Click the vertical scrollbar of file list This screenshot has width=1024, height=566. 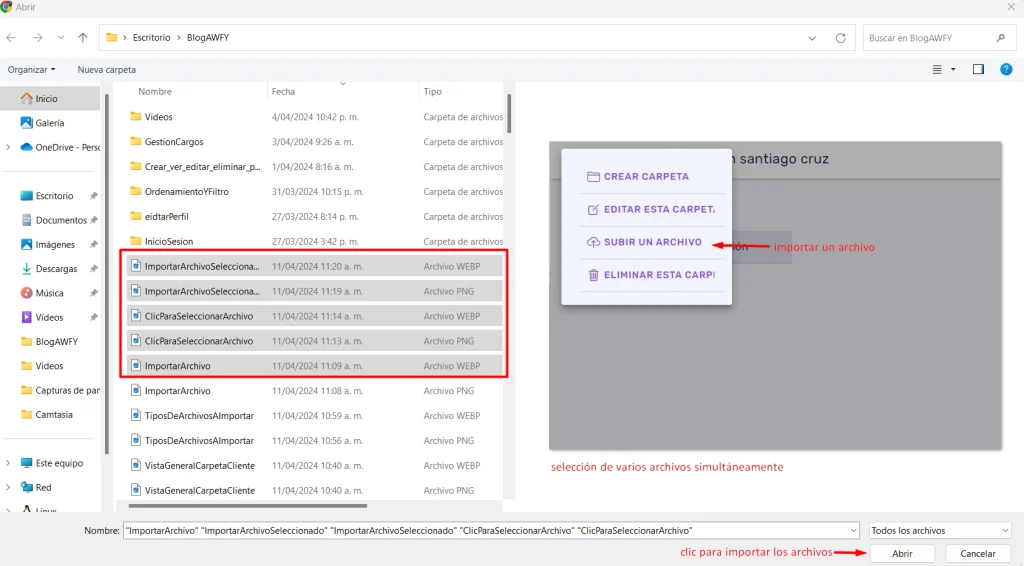(509, 113)
